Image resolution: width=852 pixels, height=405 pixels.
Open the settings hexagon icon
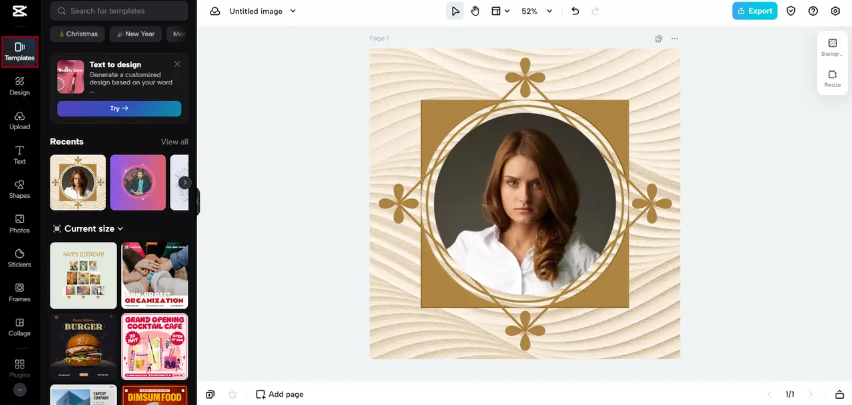point(835,11)
